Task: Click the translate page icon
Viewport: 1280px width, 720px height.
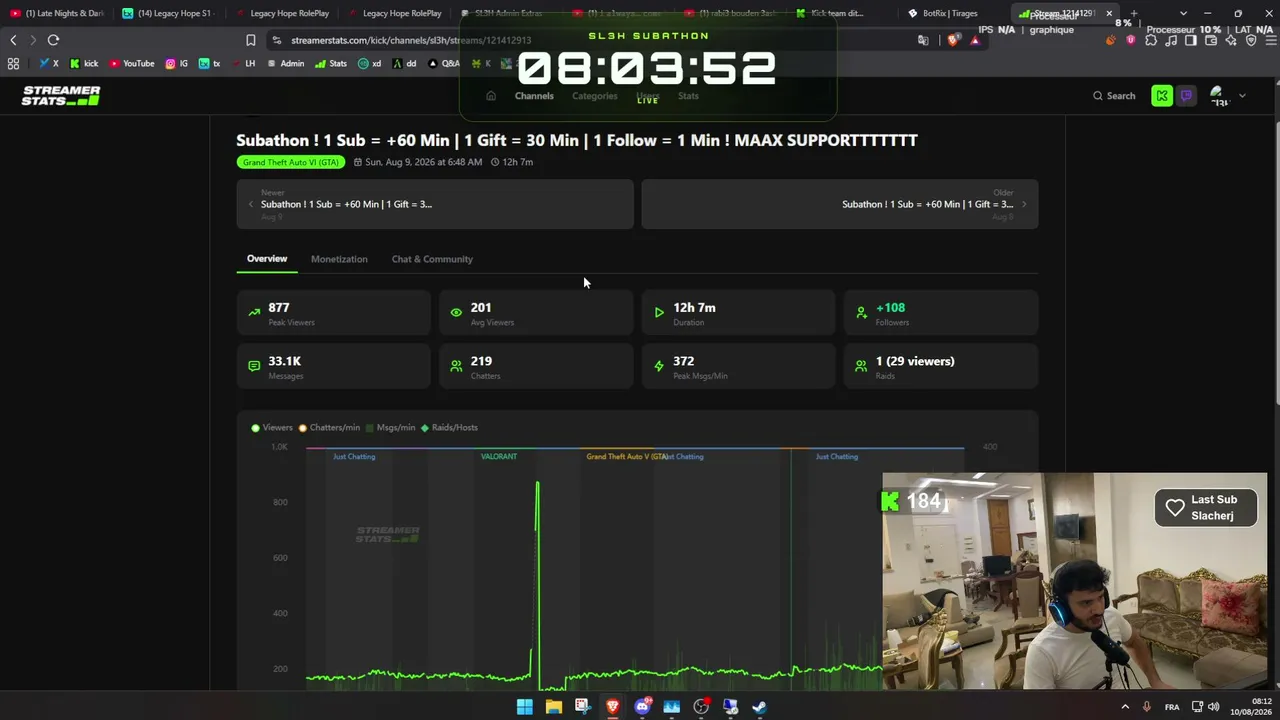Action: click(x=923, y=40)
